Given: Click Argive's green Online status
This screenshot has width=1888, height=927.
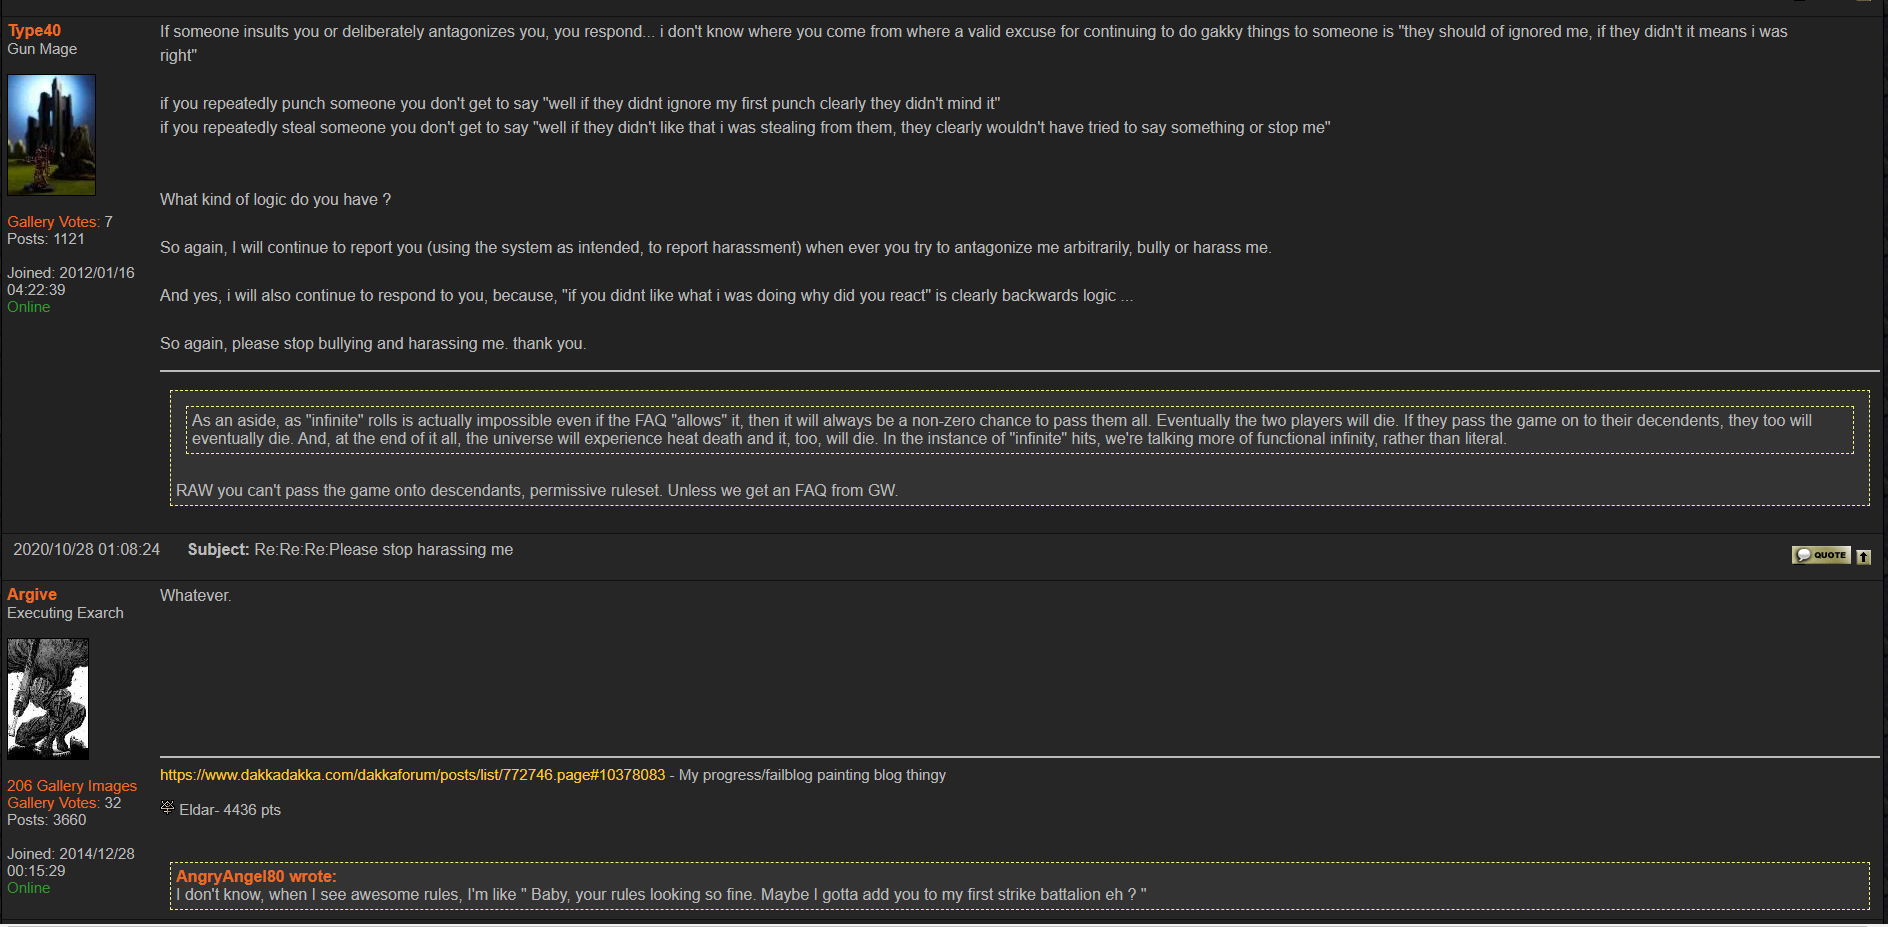Looking at the screenshot, I should (28, 888).
